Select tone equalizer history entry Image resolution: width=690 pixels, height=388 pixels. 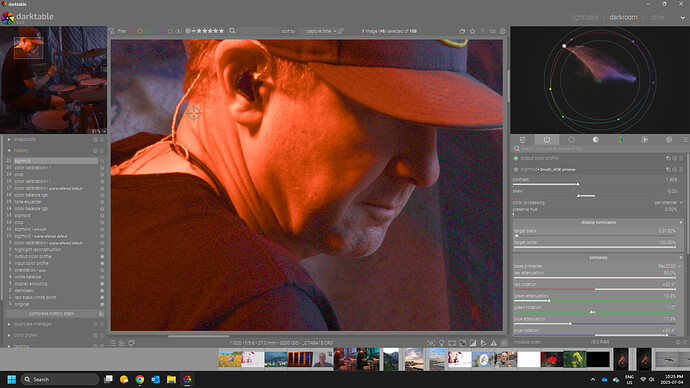pyautogui.click(x=28, y=202)
